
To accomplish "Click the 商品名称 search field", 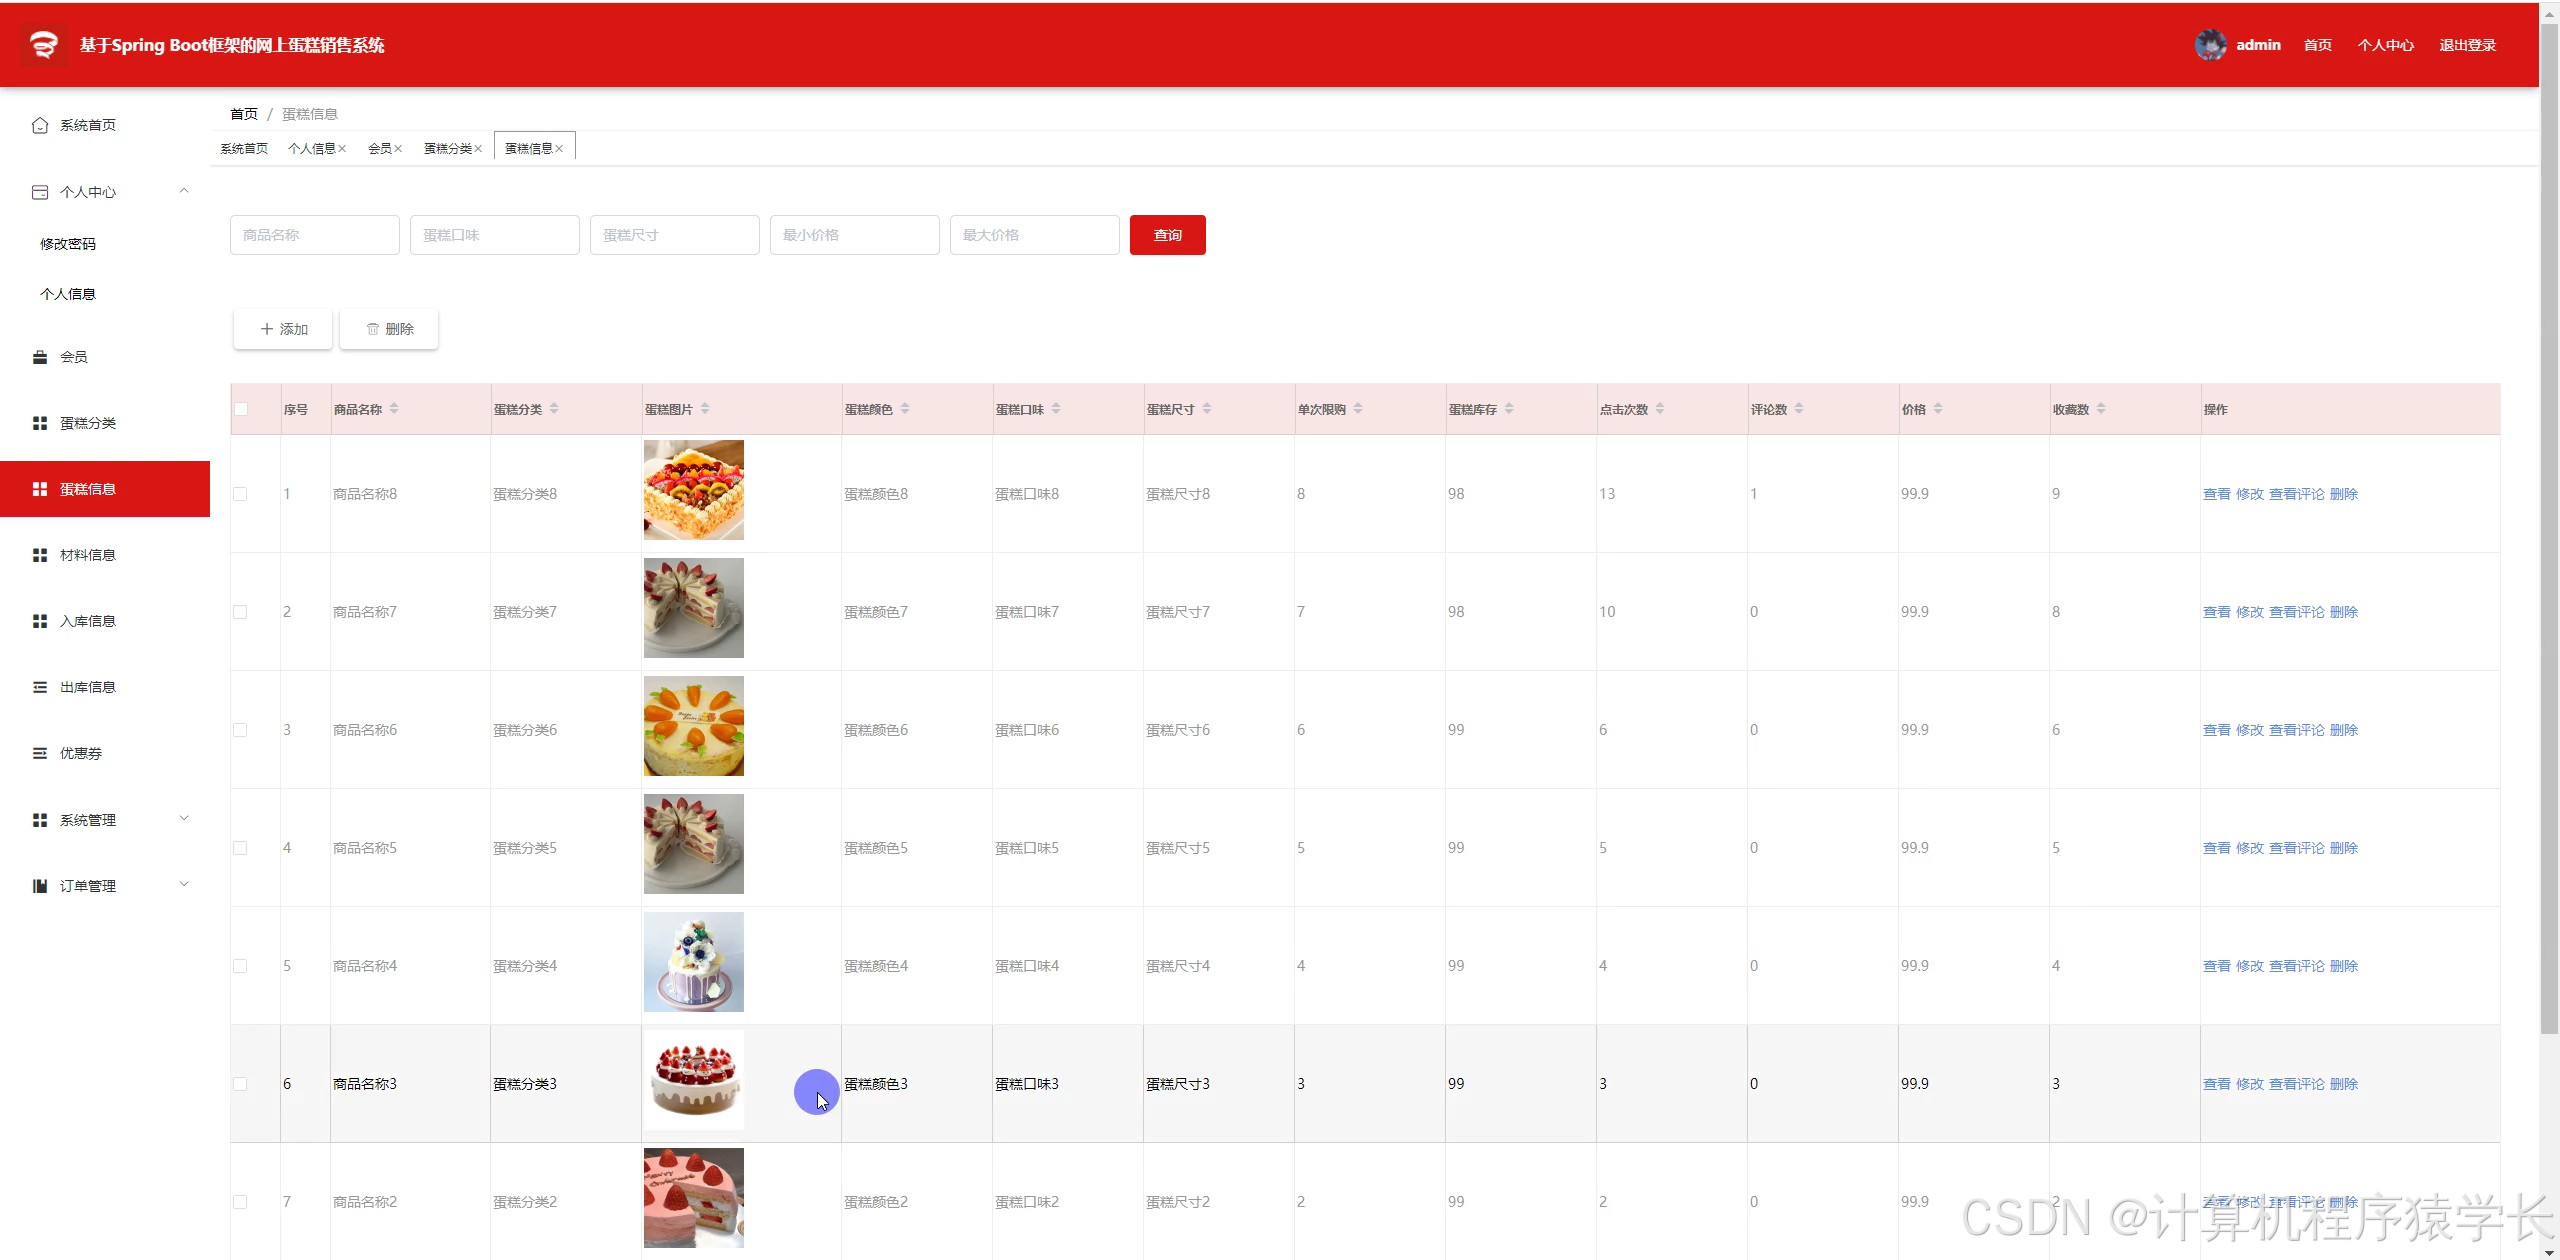I will pos(315,235).
